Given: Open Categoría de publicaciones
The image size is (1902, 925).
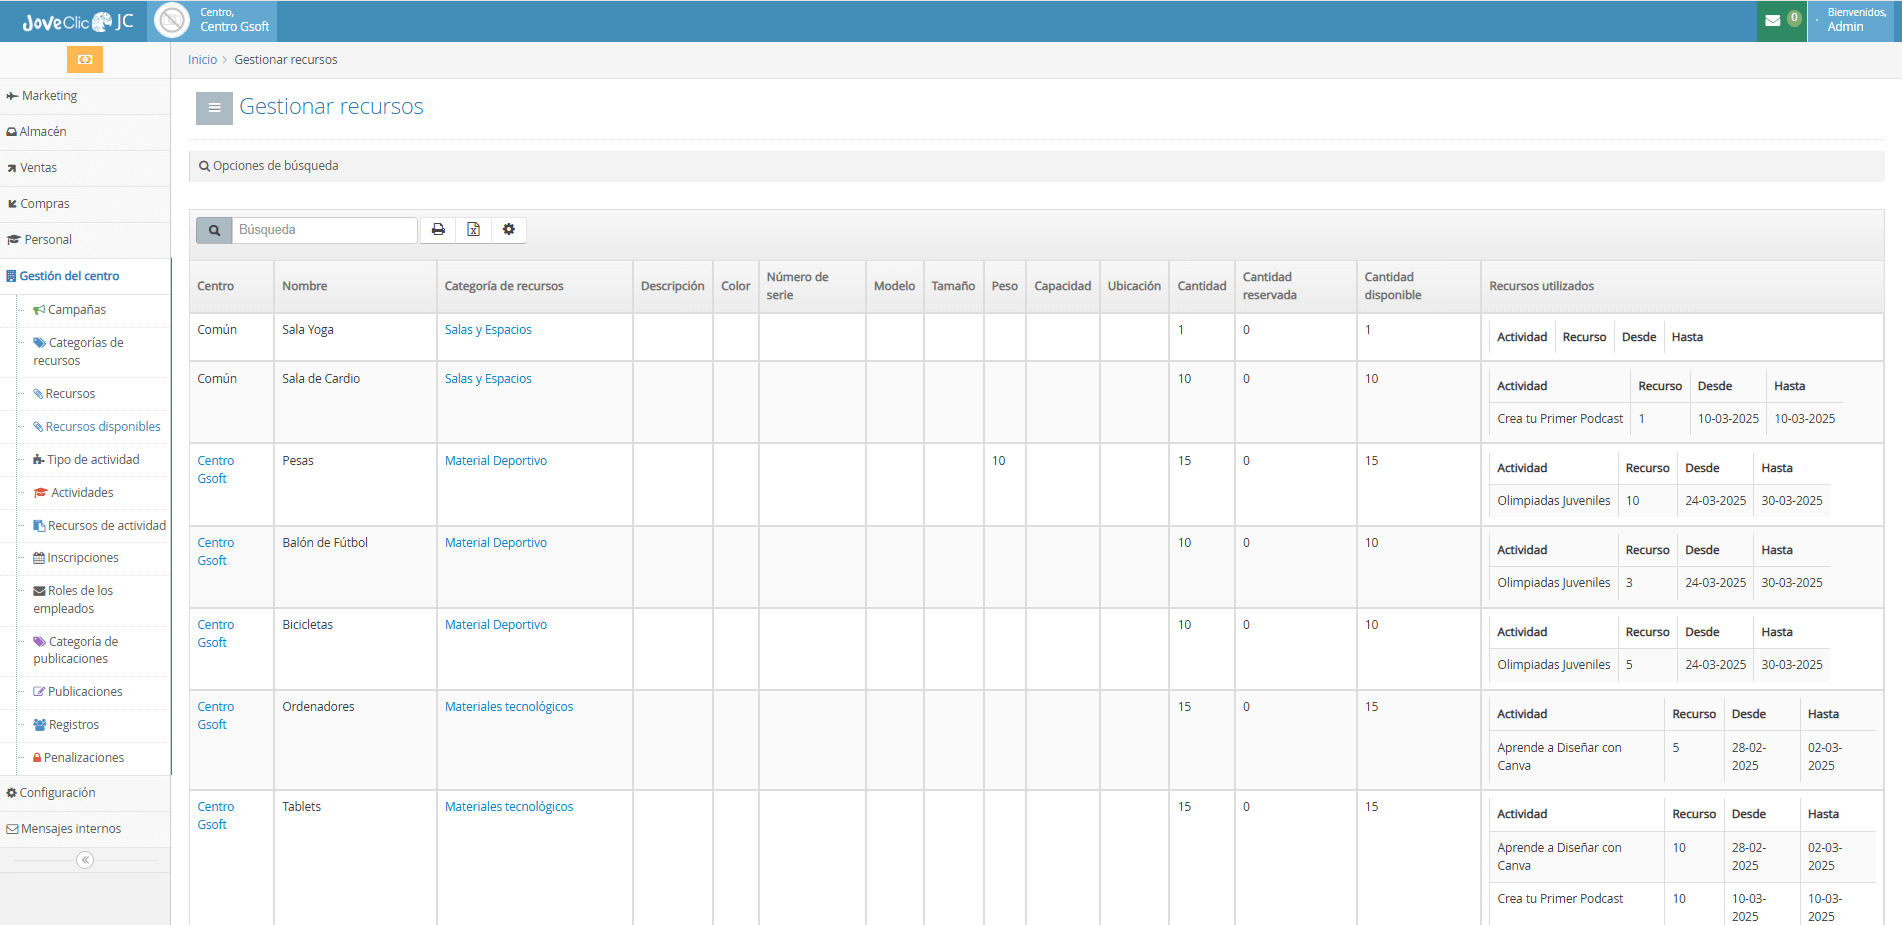Looking at the screenshot, I should pos(75,650).
